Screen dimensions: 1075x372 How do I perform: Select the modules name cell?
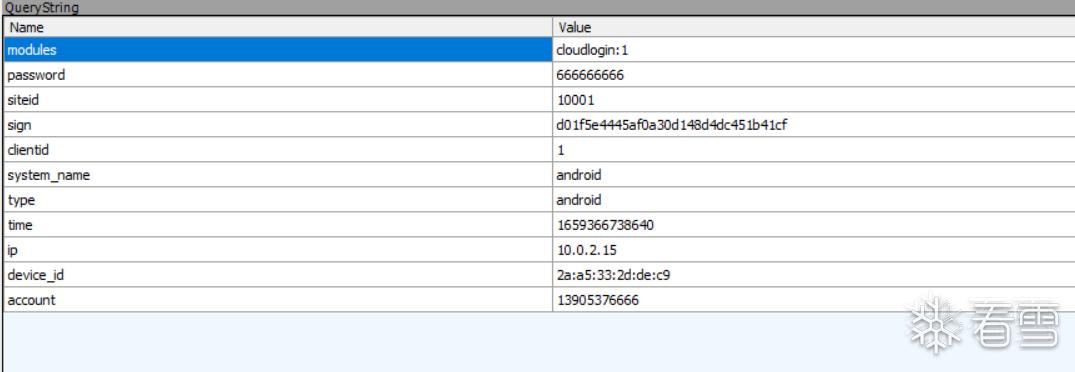point(278,50)
